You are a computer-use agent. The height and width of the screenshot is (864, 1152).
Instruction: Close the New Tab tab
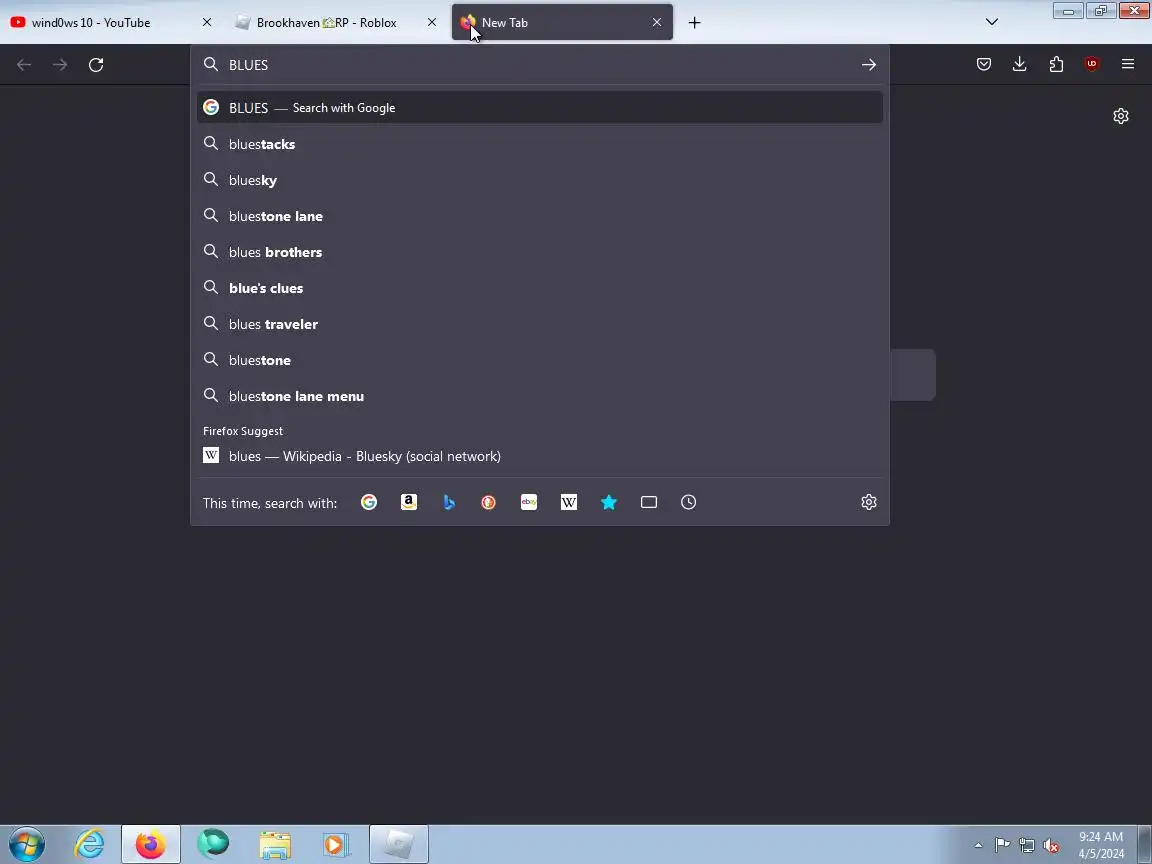point(657,23)
